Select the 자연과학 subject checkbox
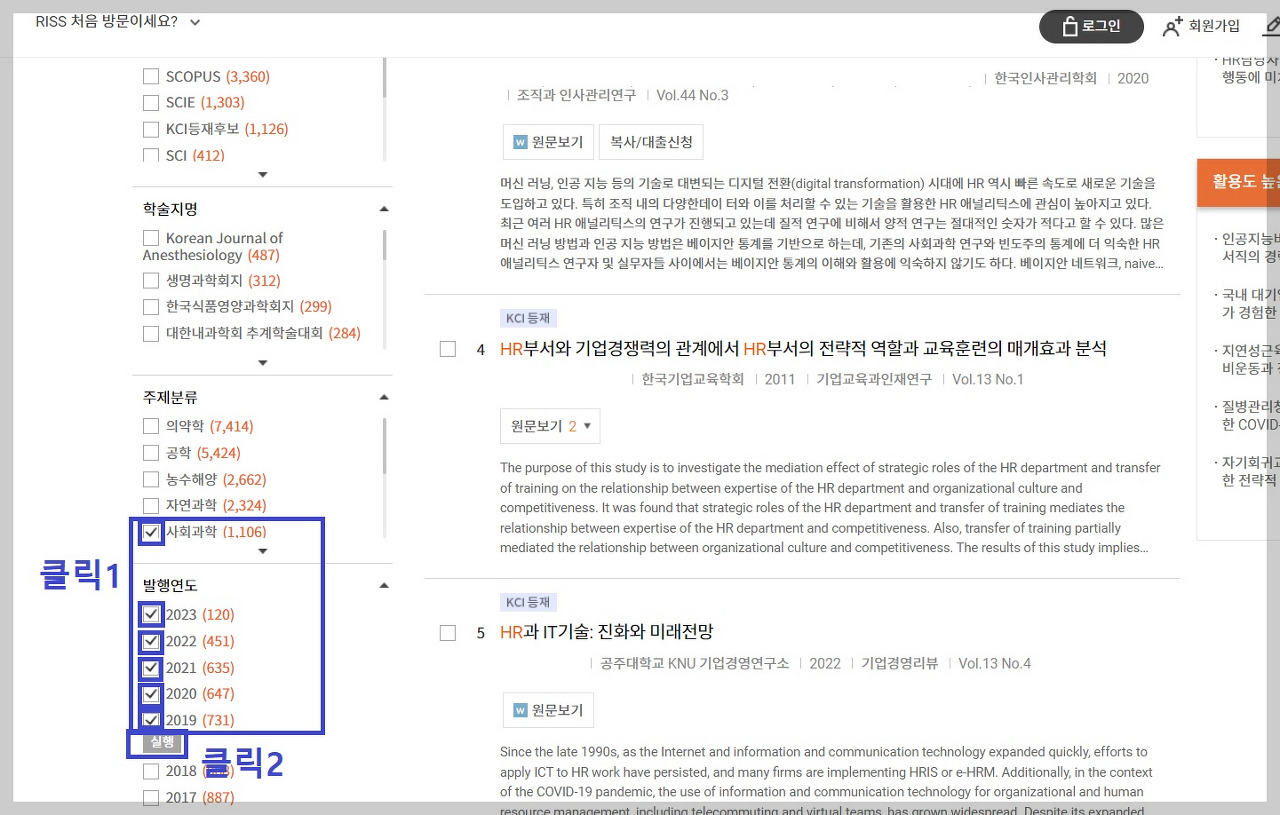The height and width of the screenshot is (815, 1280). coord(151,505)
